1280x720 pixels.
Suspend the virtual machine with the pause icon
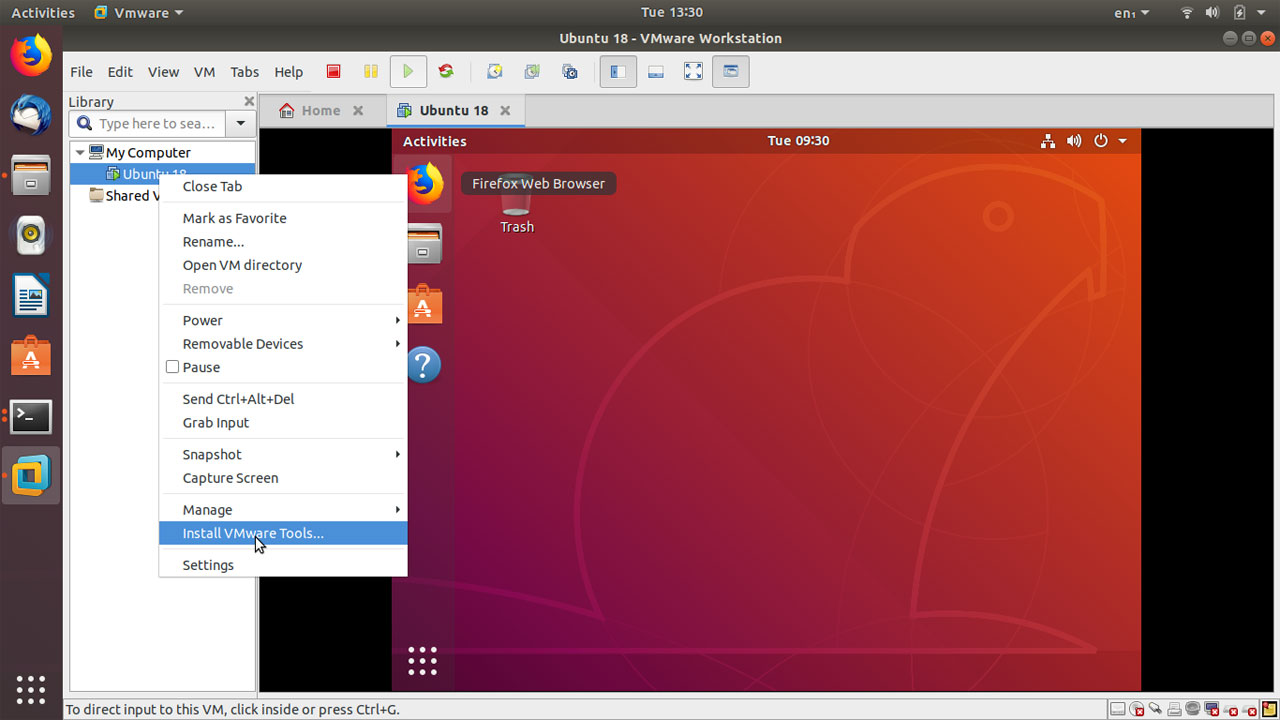pos(371,71)
